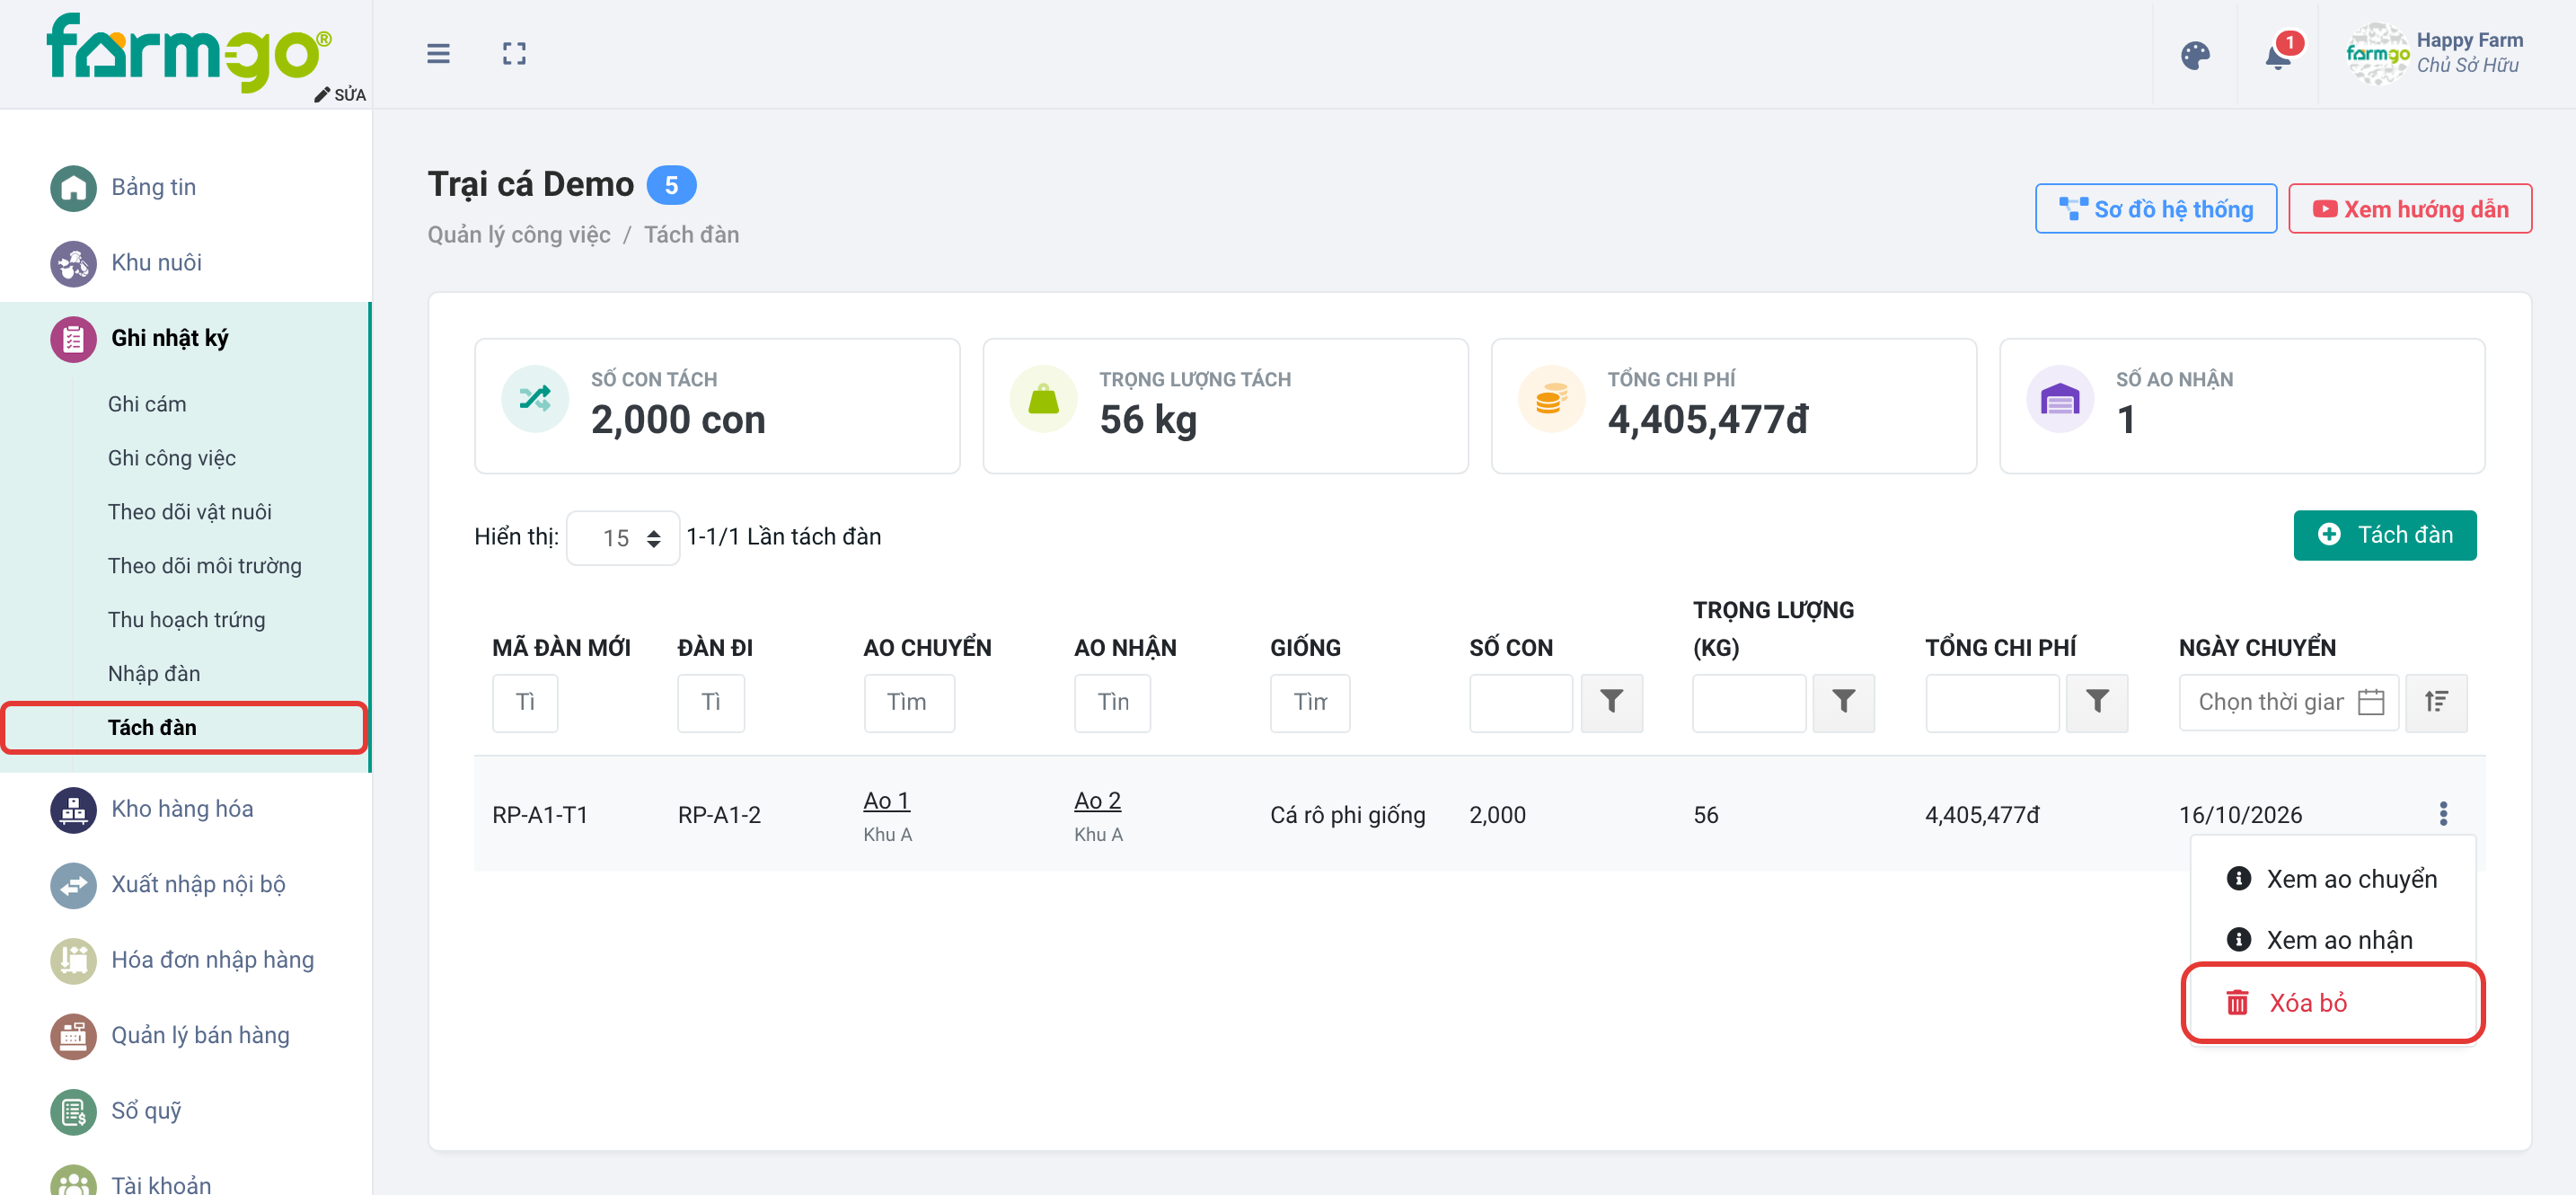Viewport: 2576px width, 1195px height.
Task: Toggle the hamburger sidebar menu
Action: pyautogui.click(x=438, y=53)
